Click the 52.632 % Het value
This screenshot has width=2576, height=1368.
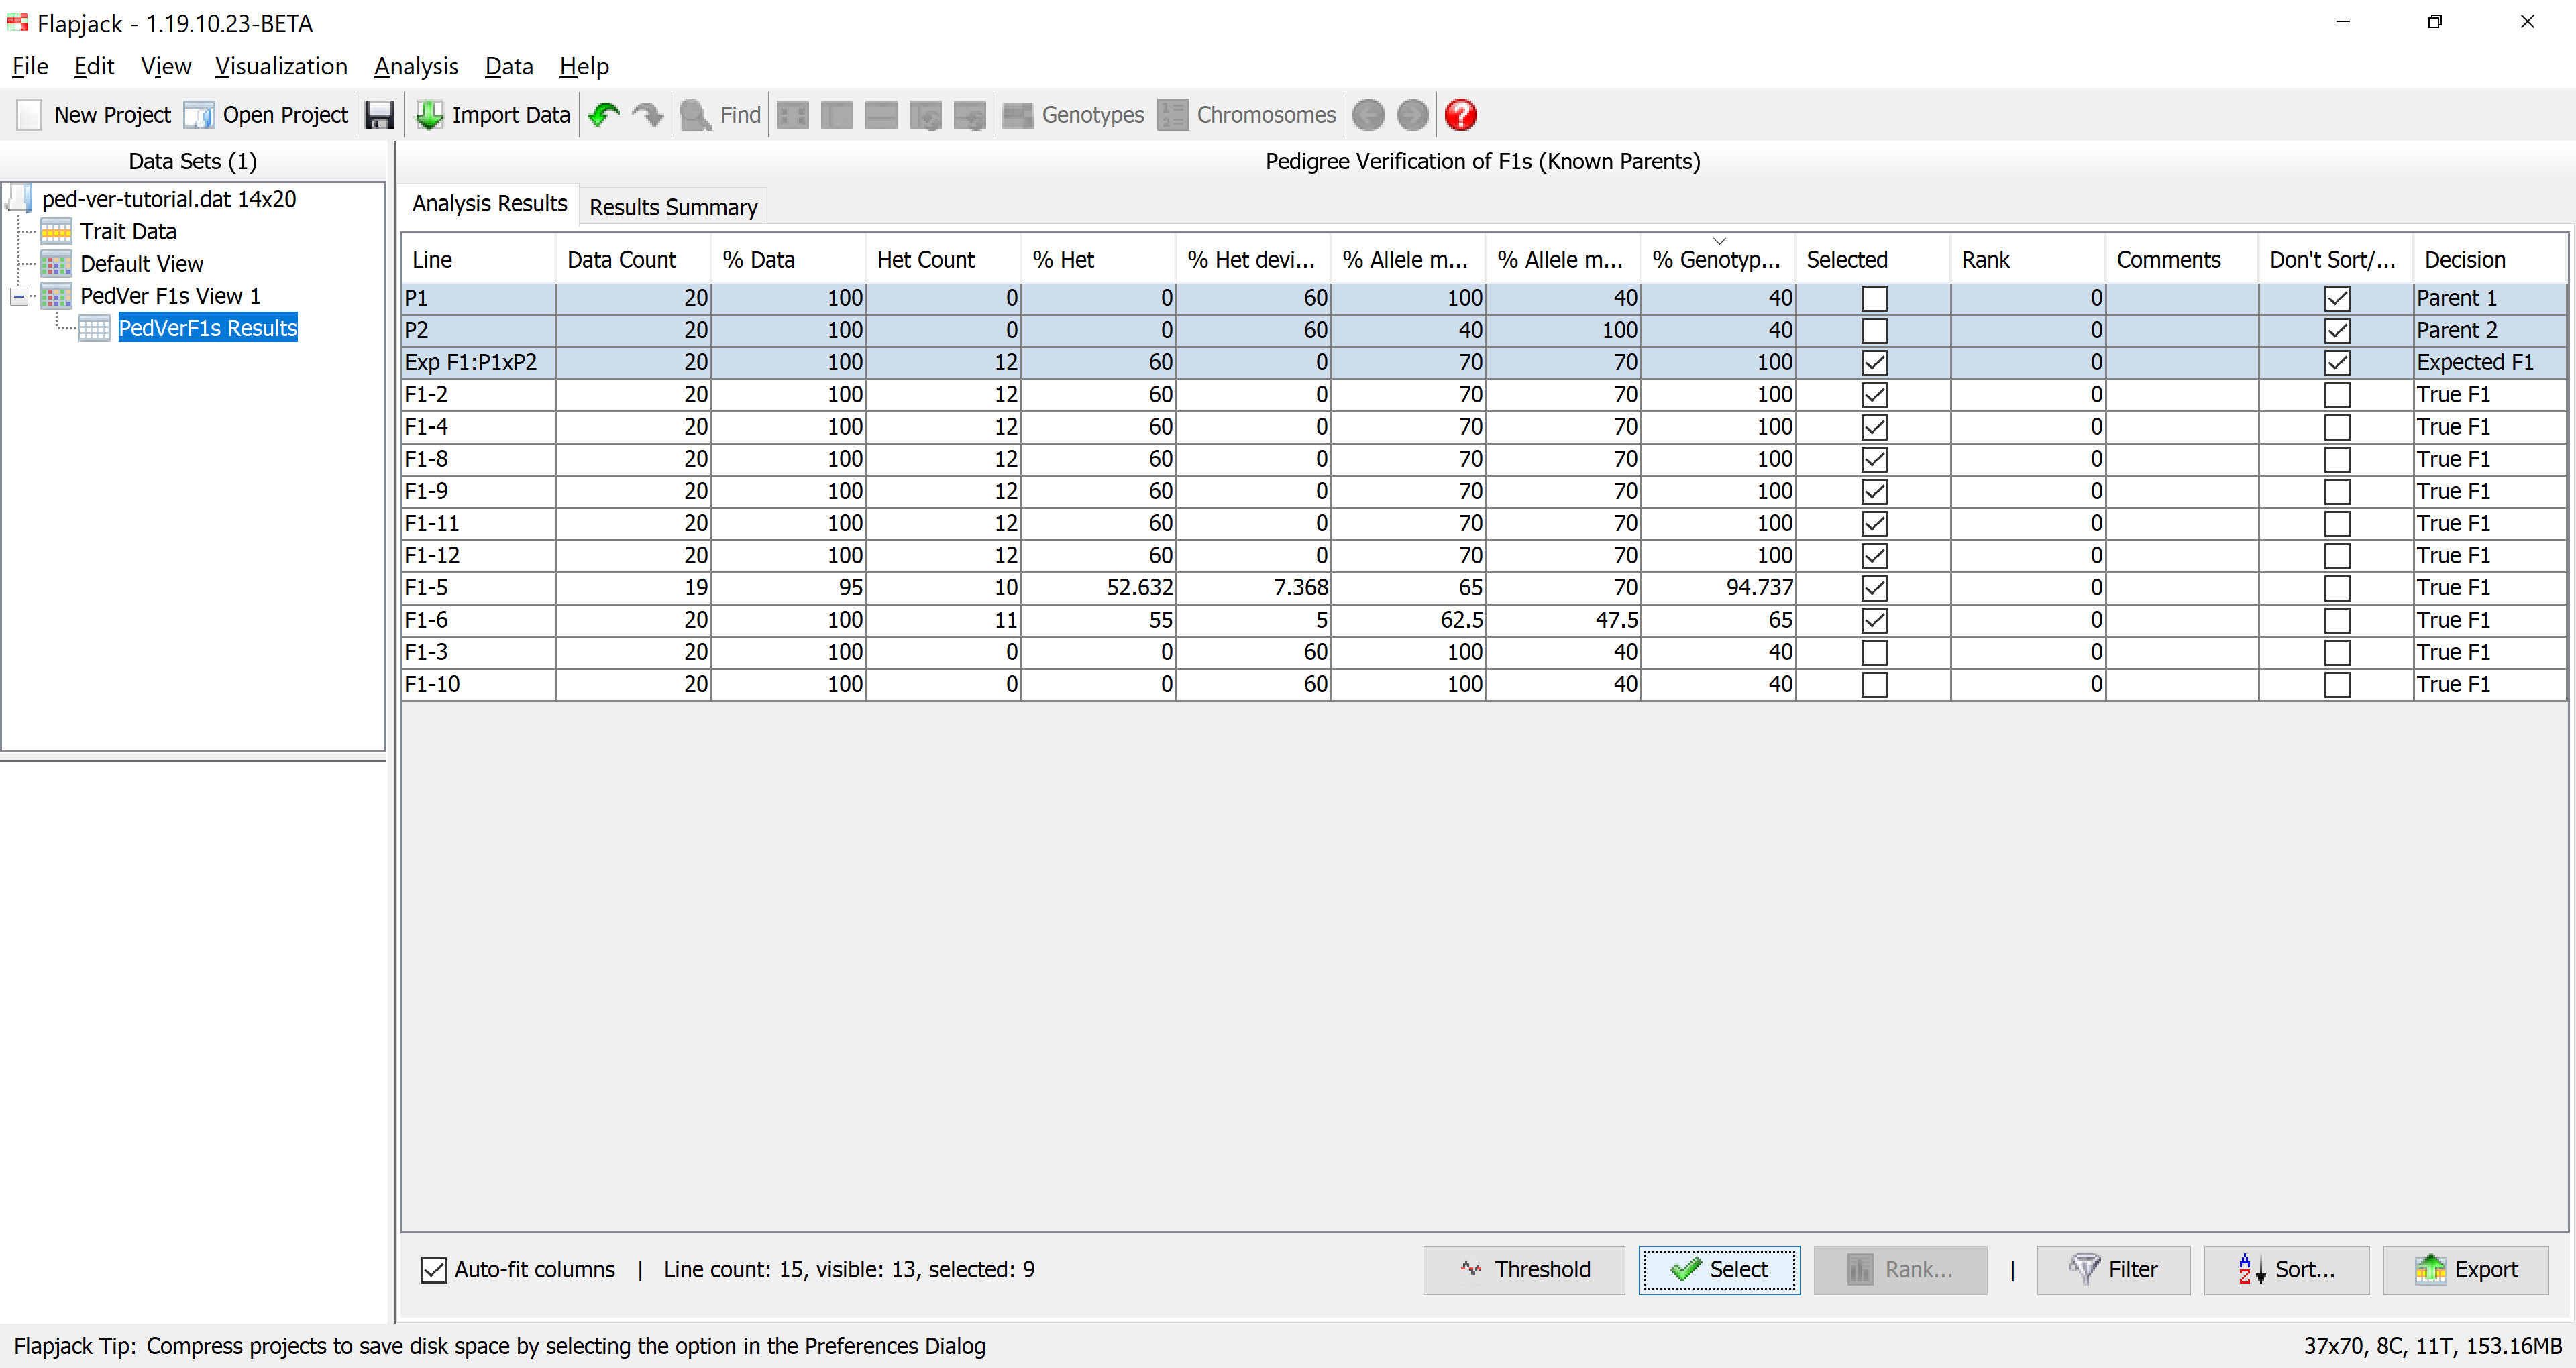[1098, 588]
